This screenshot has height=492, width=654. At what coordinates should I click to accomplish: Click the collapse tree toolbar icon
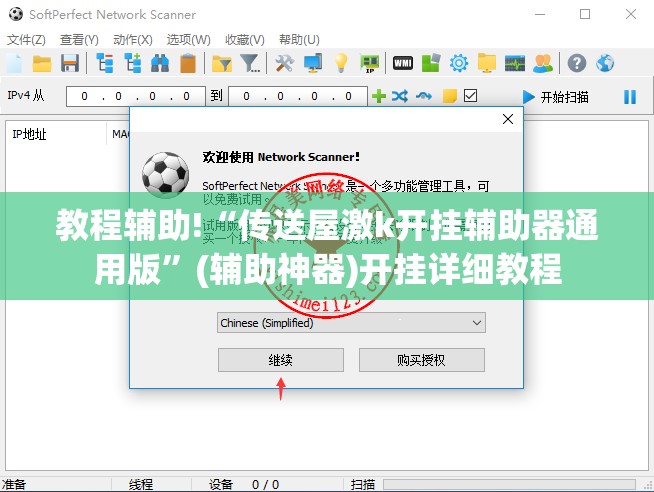[105, 63]
